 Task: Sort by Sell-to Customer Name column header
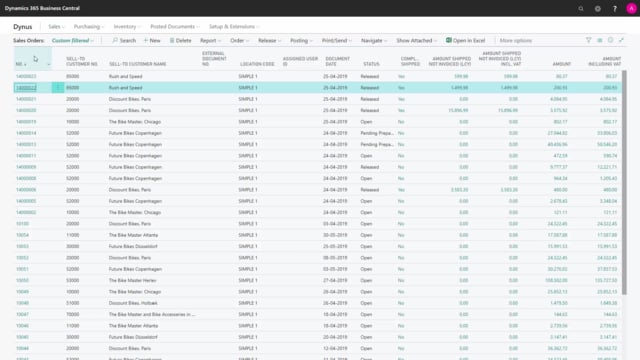point(138,64)
